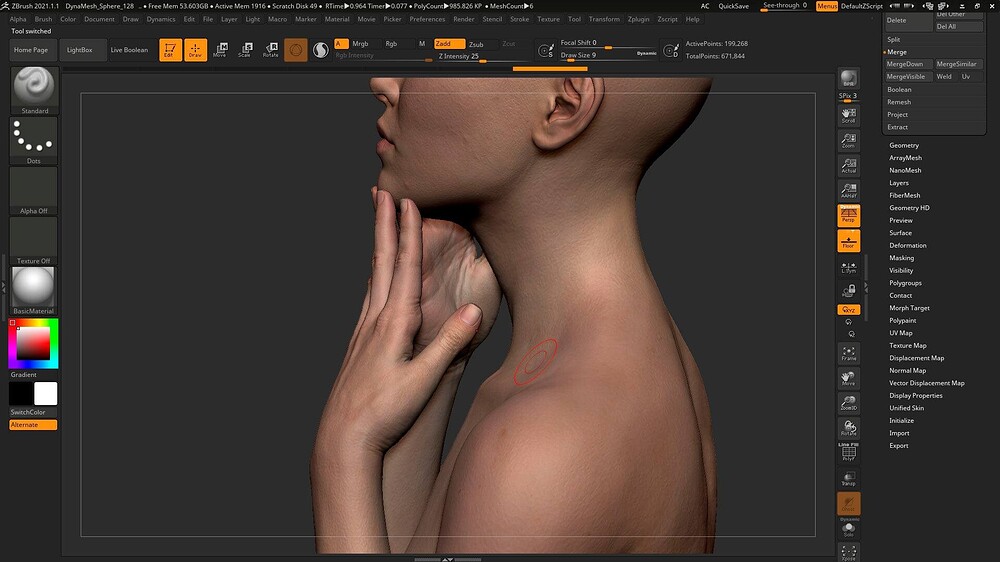Click the Live Boolean button
Image resolution: width=1000 pixels, height=562 pixels.
pyautogui.click(x=129, y=50)
